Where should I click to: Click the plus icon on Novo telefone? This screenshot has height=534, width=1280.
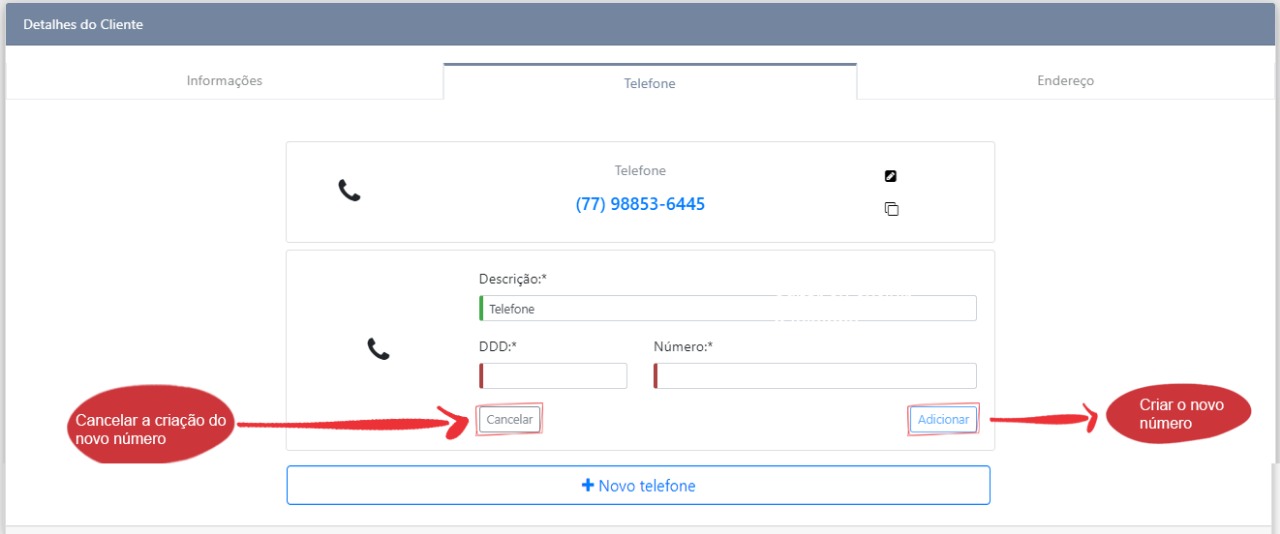point(588,485)
